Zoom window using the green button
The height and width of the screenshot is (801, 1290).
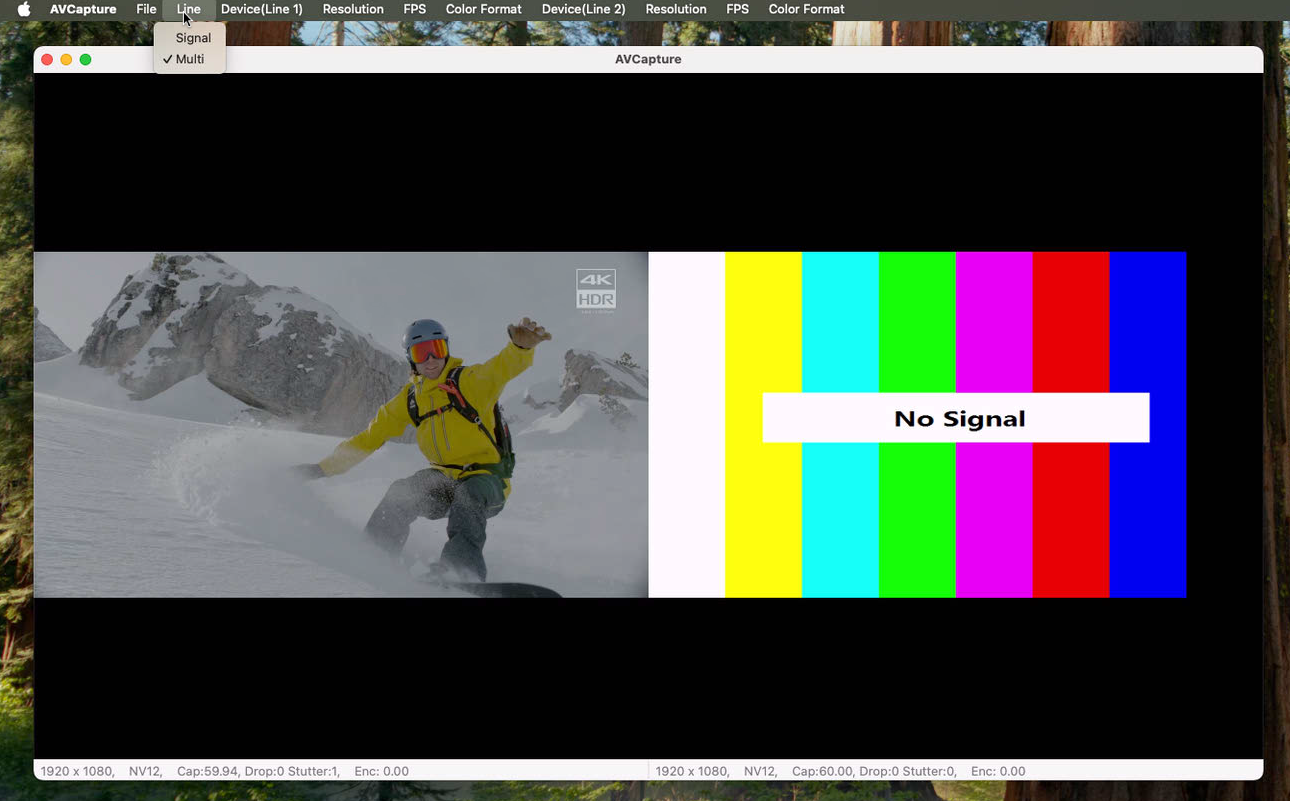[x=86, y=60]
